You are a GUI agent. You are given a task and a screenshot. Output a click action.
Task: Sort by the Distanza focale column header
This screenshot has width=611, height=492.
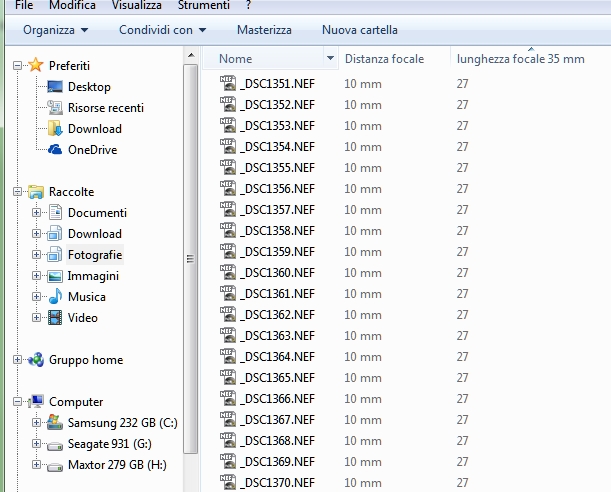[x=385, y=59]
